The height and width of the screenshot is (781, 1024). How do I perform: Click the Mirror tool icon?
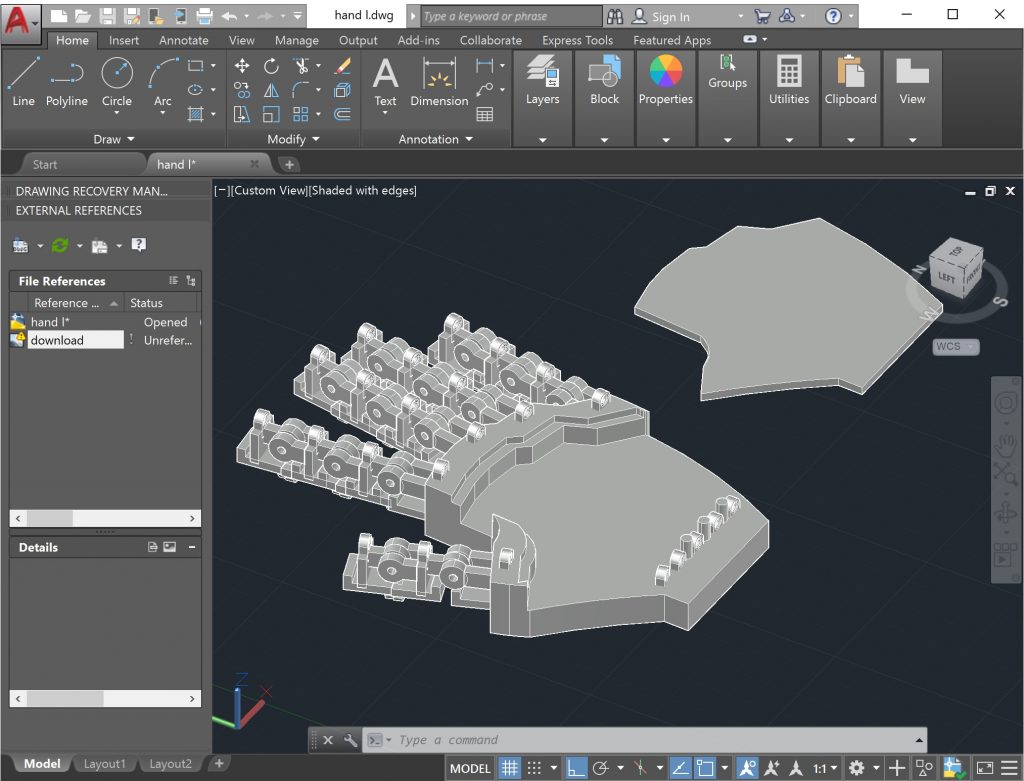[x=271, y=90]
